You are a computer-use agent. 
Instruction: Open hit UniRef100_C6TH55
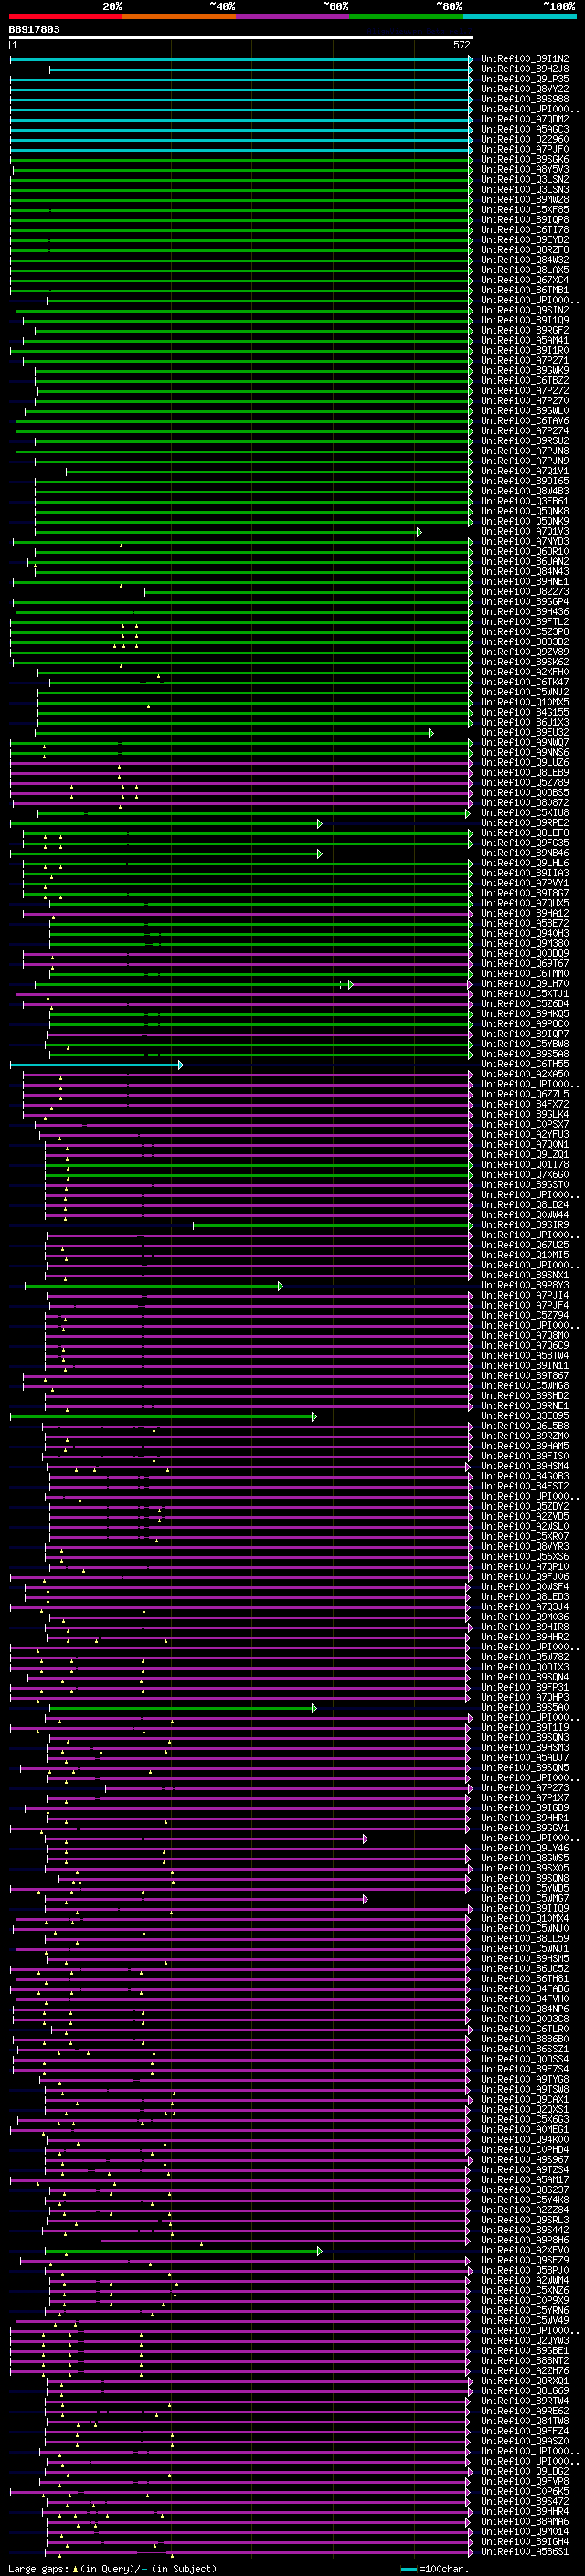pos(525,1064)
